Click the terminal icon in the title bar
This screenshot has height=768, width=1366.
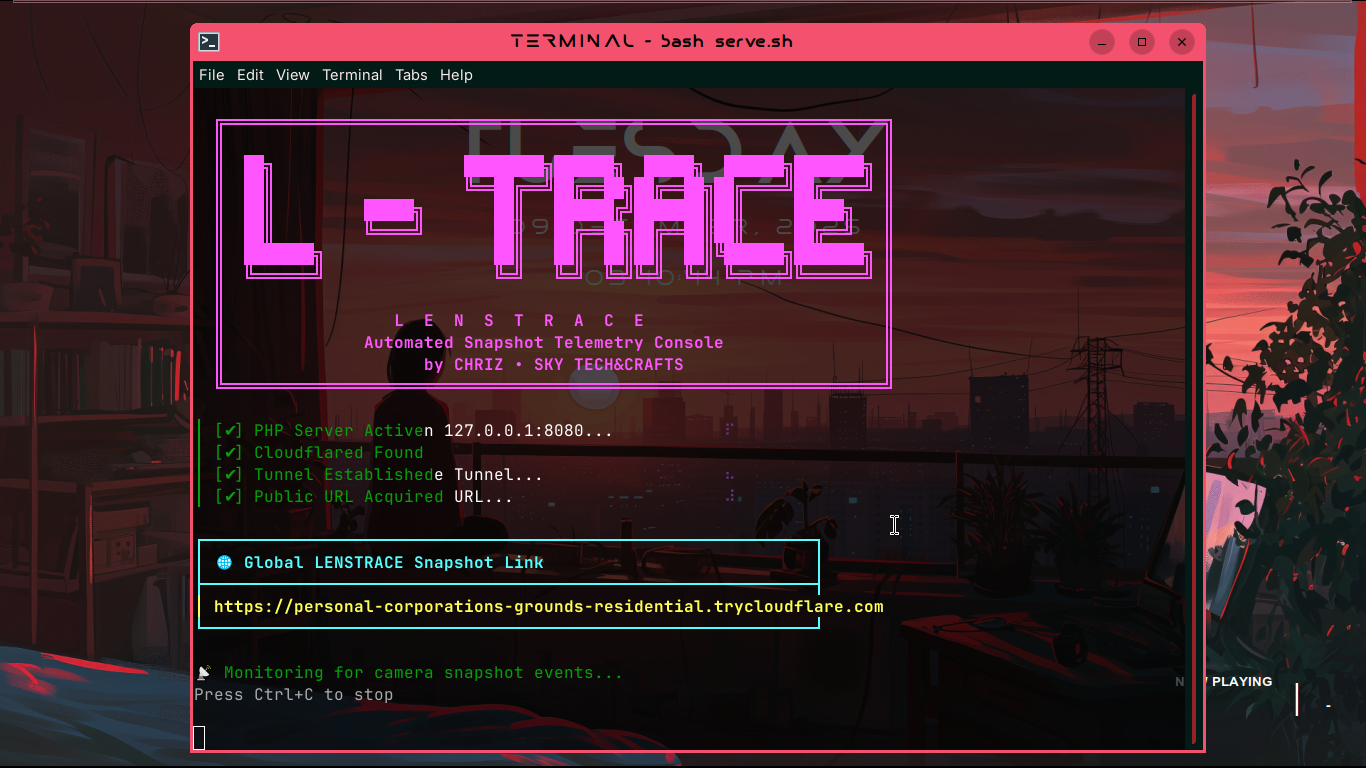[x=209, y=42]
